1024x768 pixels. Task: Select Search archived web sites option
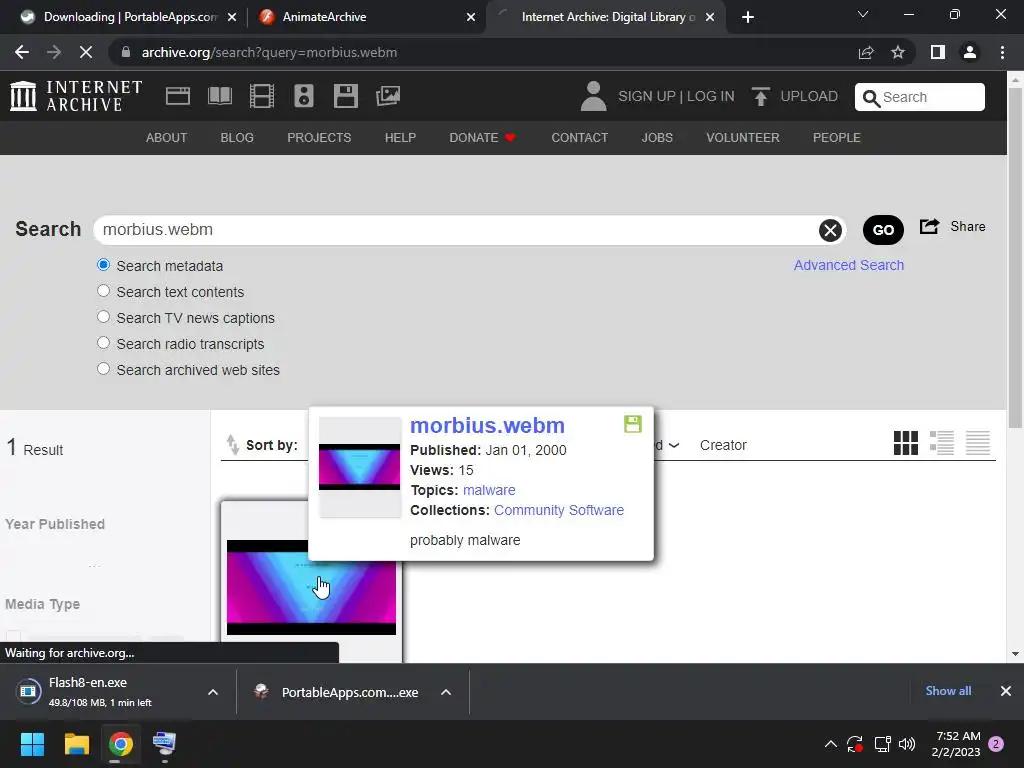pos(103,369)
